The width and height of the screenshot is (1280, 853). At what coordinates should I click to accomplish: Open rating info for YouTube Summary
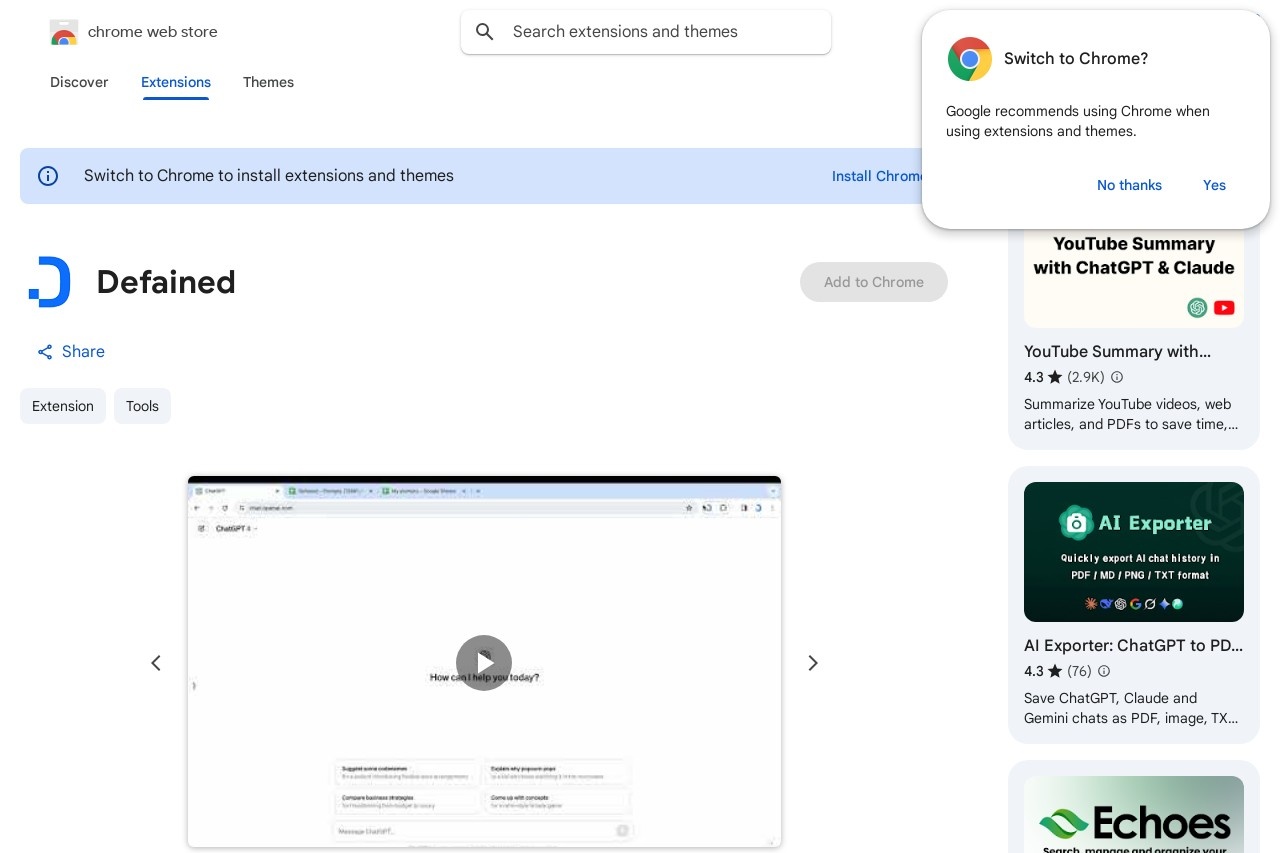tap(1117, 377)
